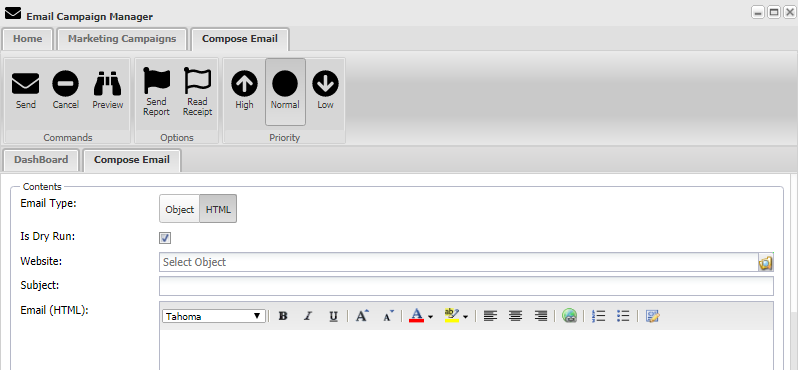Switch to the Marketing Campaigns tab
This screenshot has height=370, width=798.
122,39
